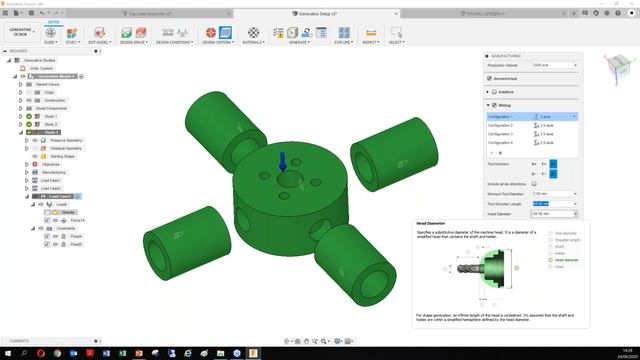The image size is (640, 360).
Task: Toggle the Unrestricted checkbox
Action: (489, 78)
